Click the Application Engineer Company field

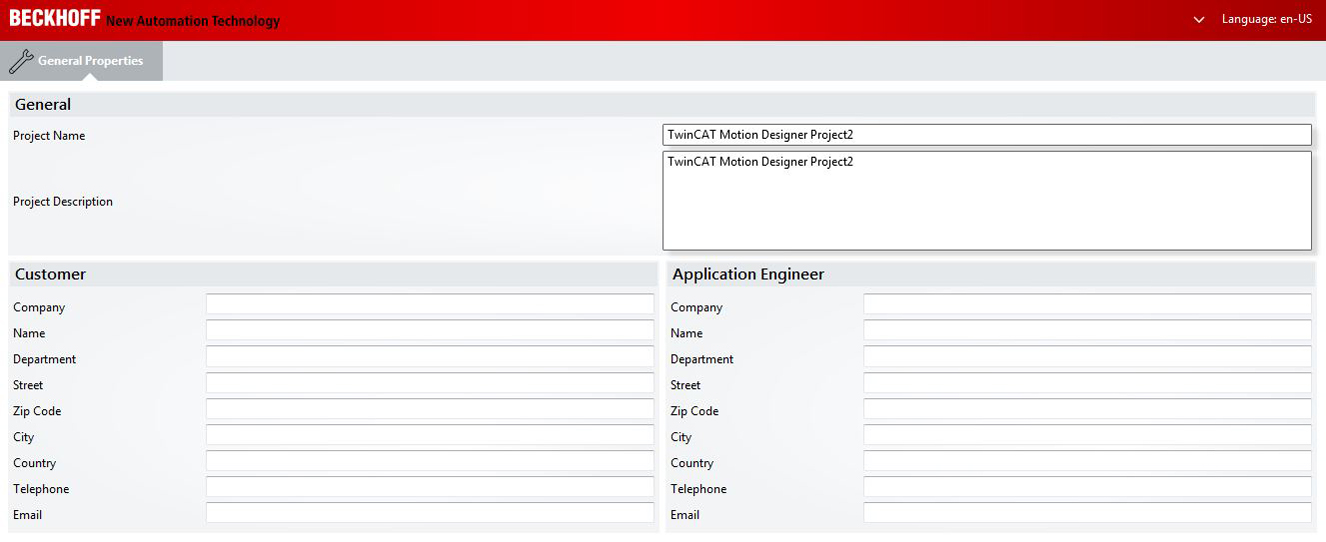pos(1088,304)
